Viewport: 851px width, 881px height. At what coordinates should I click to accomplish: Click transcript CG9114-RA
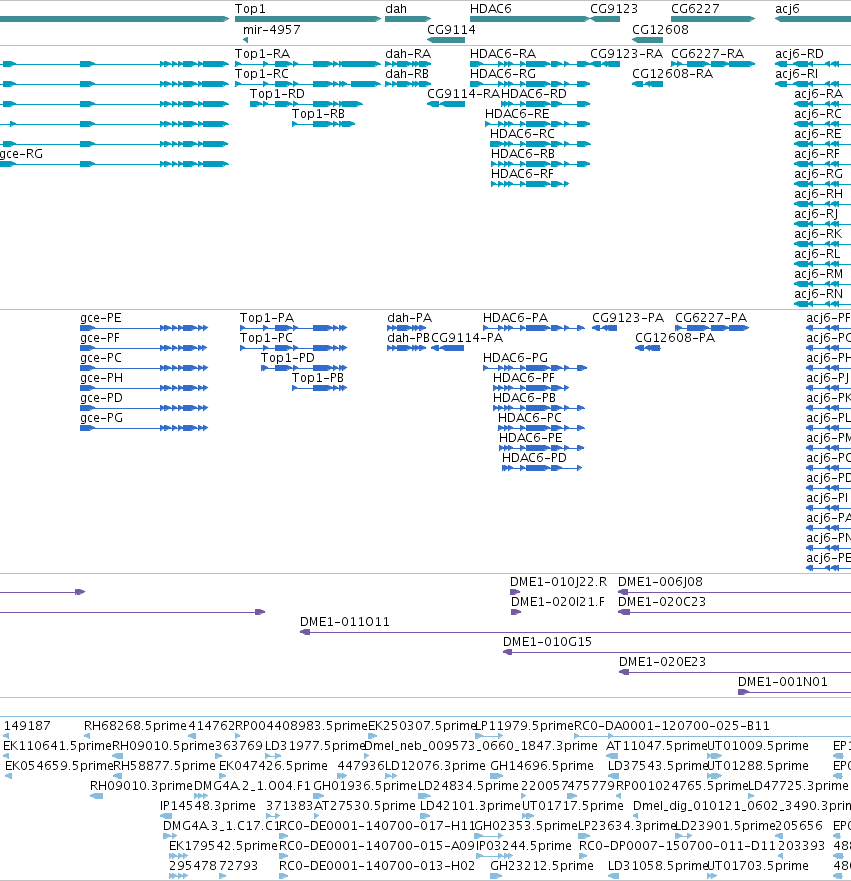coord(446,104)
